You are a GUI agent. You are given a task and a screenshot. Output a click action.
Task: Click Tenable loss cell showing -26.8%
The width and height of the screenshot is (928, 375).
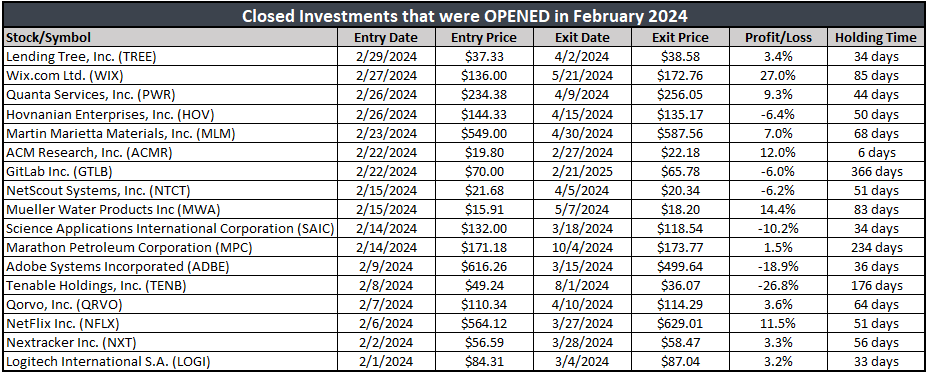[779, 286]
